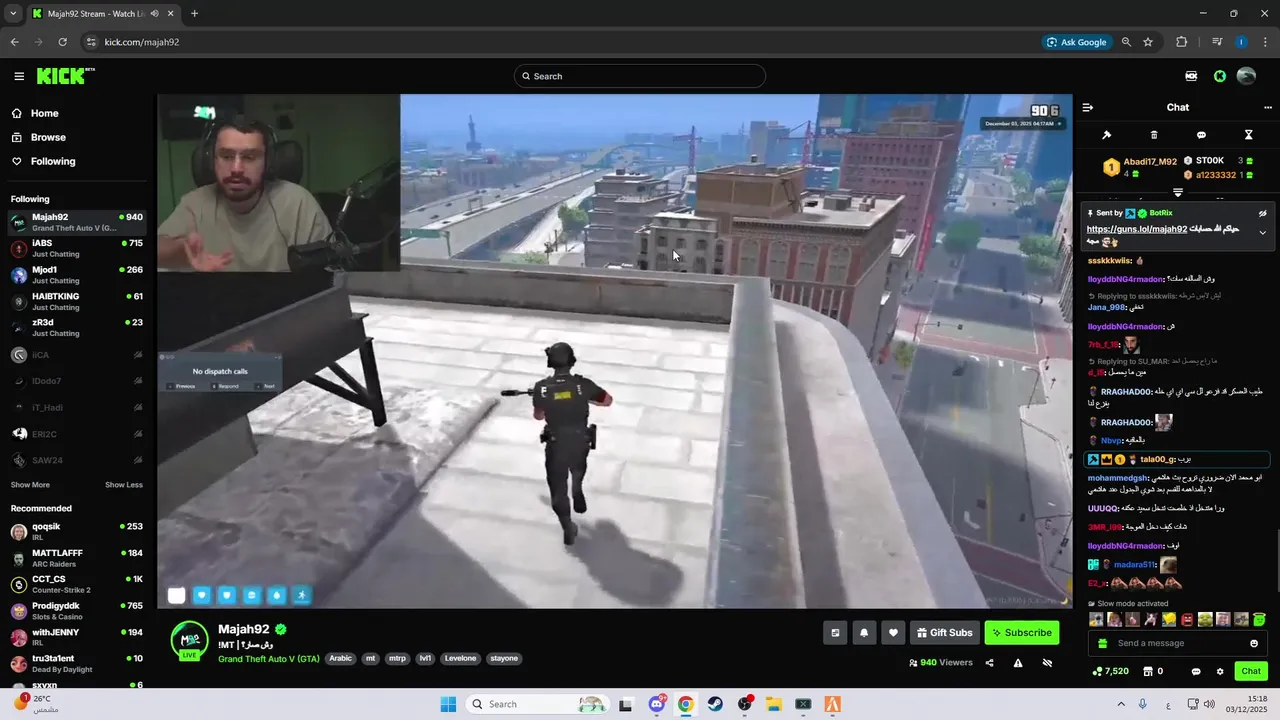Click the Majah92 channel avatar

tap(190, 639)
